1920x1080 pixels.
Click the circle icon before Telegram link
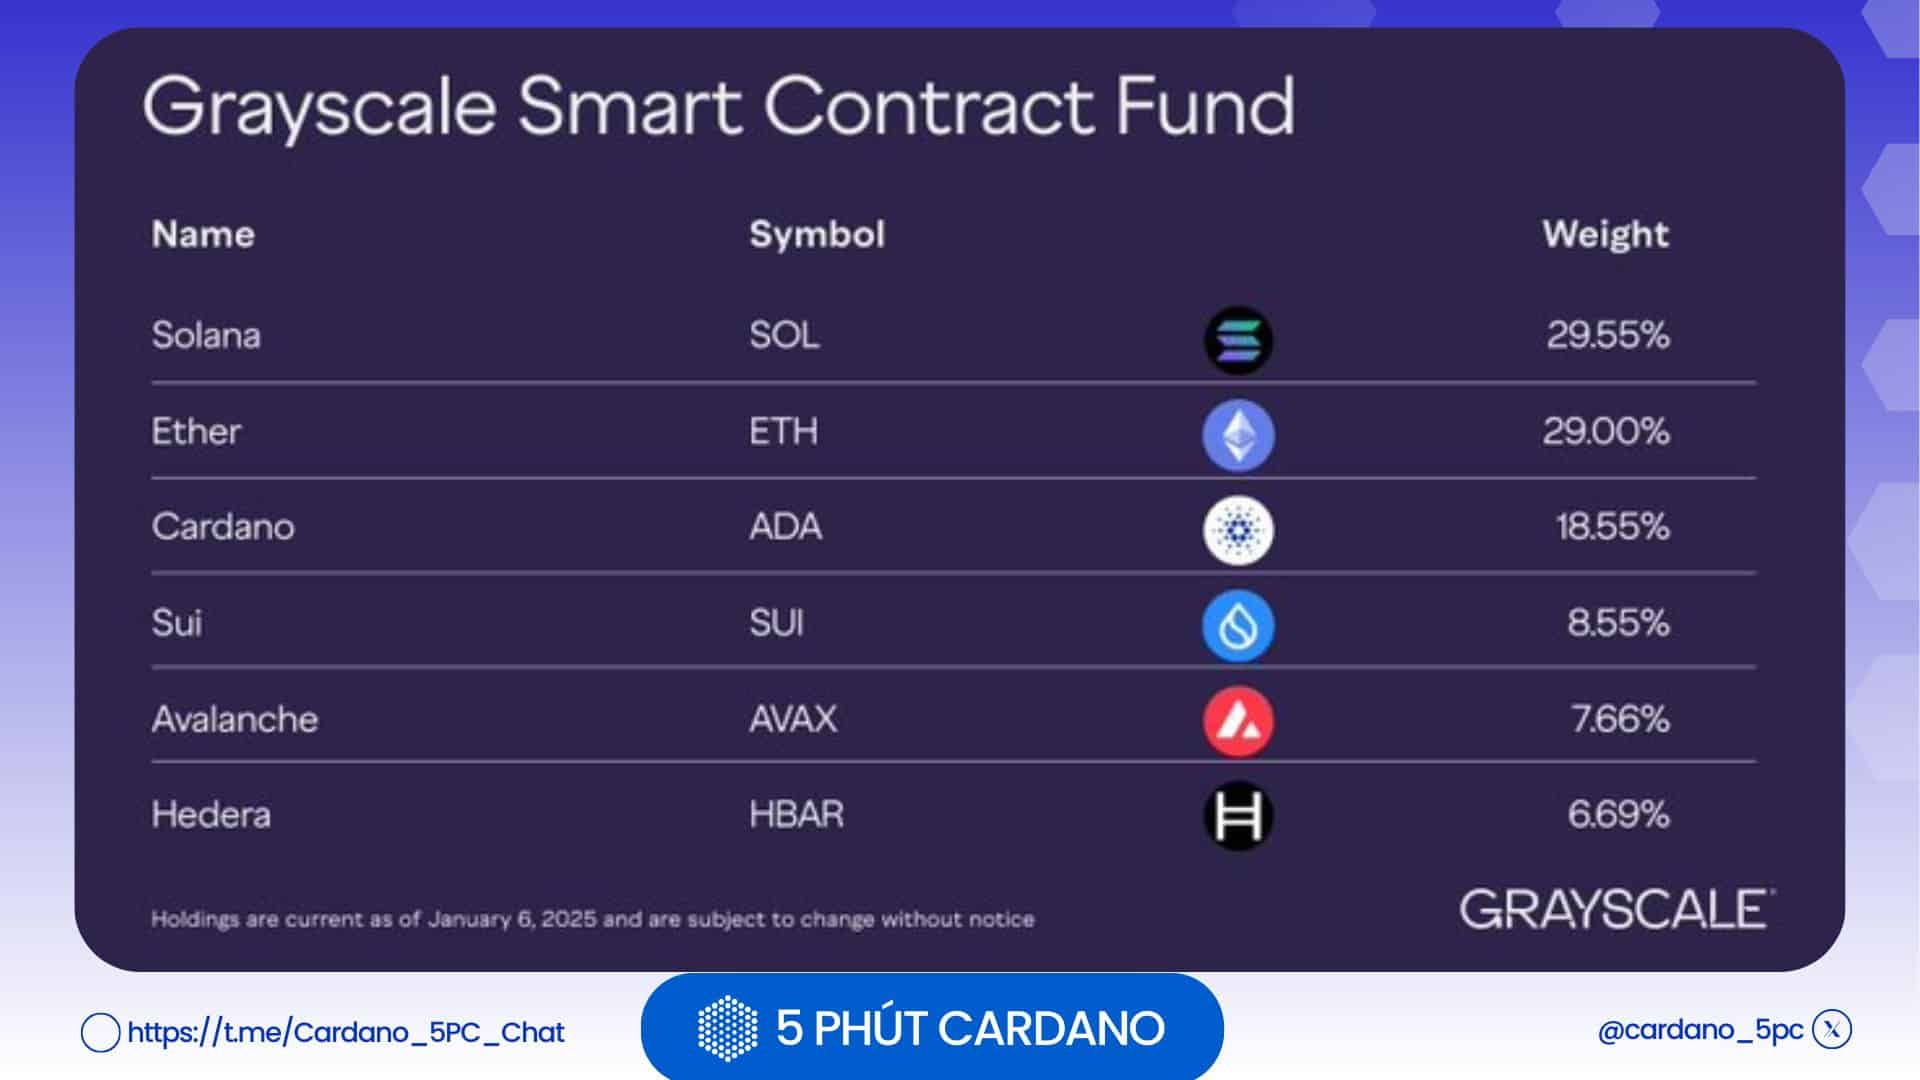tap(100, 1032)
